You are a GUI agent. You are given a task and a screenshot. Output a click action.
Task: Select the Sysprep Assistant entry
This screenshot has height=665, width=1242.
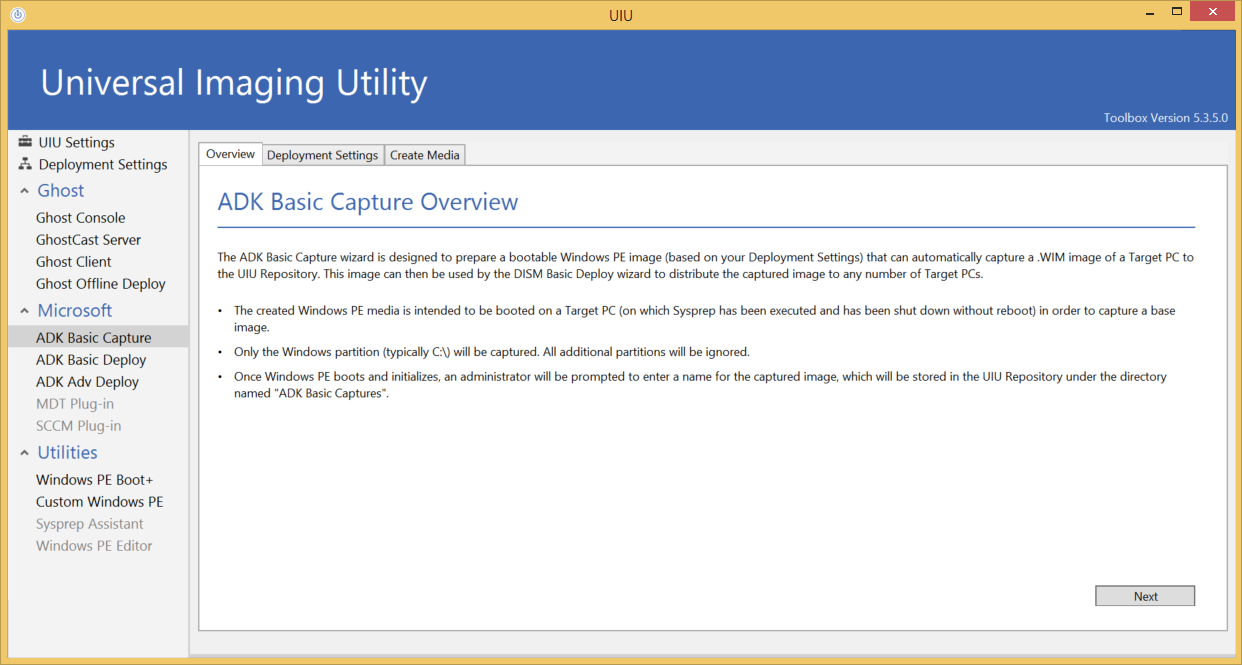pos(90,524)
